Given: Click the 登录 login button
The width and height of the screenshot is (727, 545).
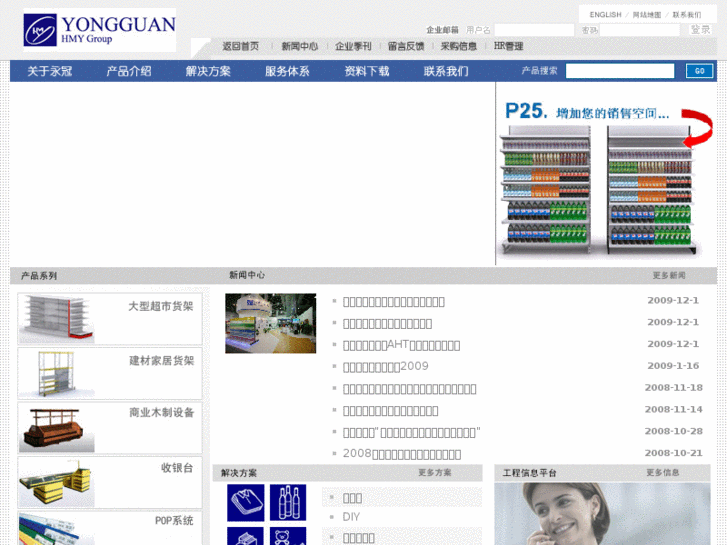Looking at the screenshot, I should 700,30.
